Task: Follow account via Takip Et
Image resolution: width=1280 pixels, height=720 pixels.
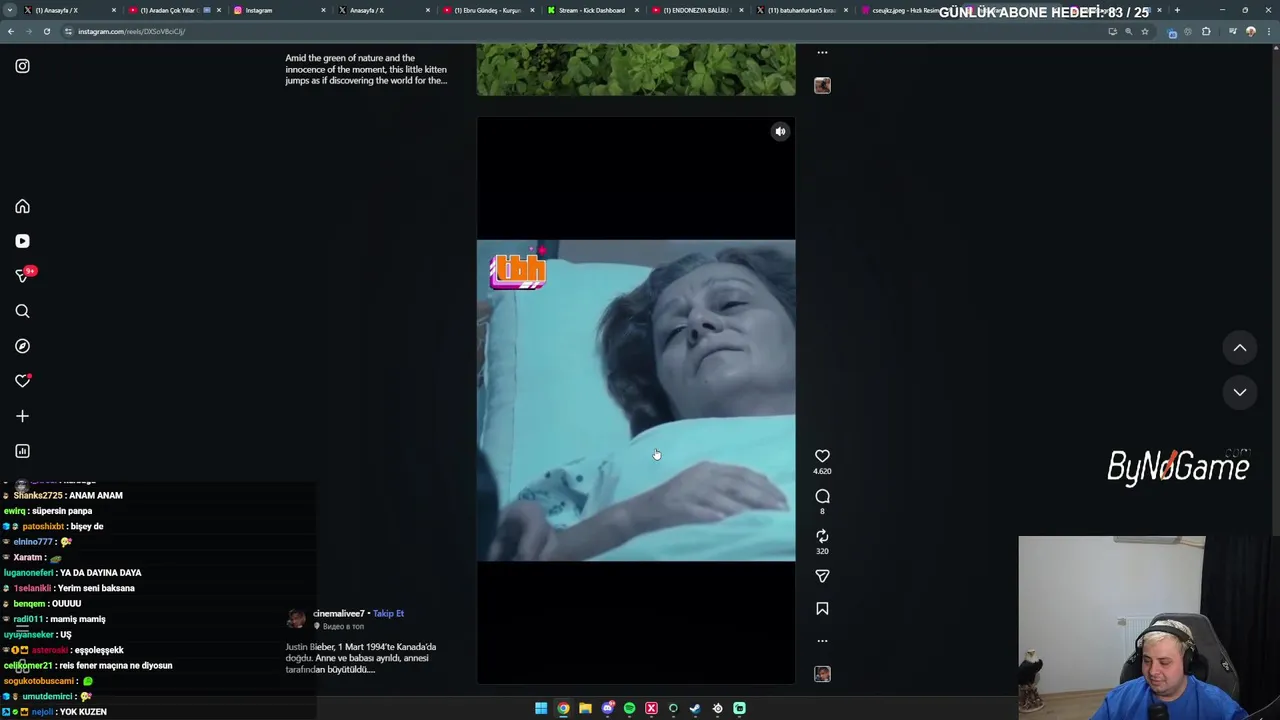Action: pos(388,613)
